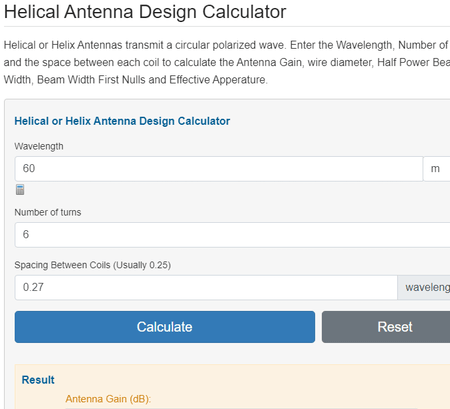The width and height of the screenshot is (450, 409).
Task: Click the Wavelength field label
Action: tap(39, 146)
